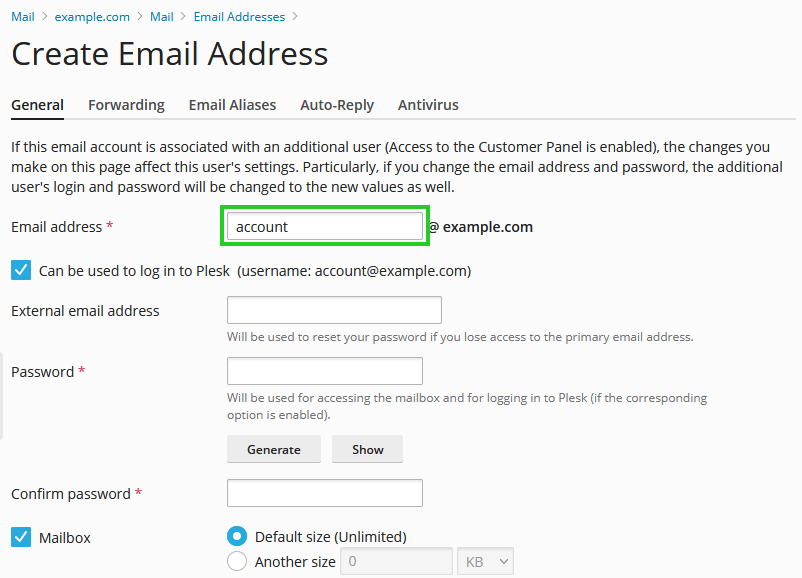Viewport: 802px width, 578px height.
Task: Toggle the Mailbox checkbox
Action: 20,537
